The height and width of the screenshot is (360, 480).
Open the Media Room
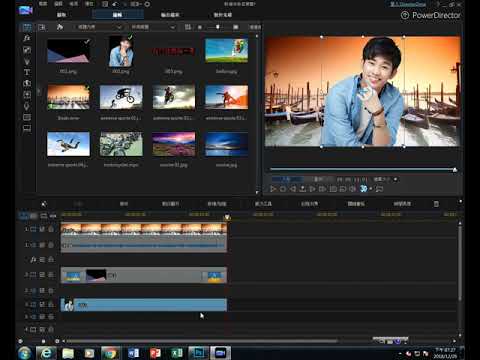pyautogui.click(x=27, y=27)
